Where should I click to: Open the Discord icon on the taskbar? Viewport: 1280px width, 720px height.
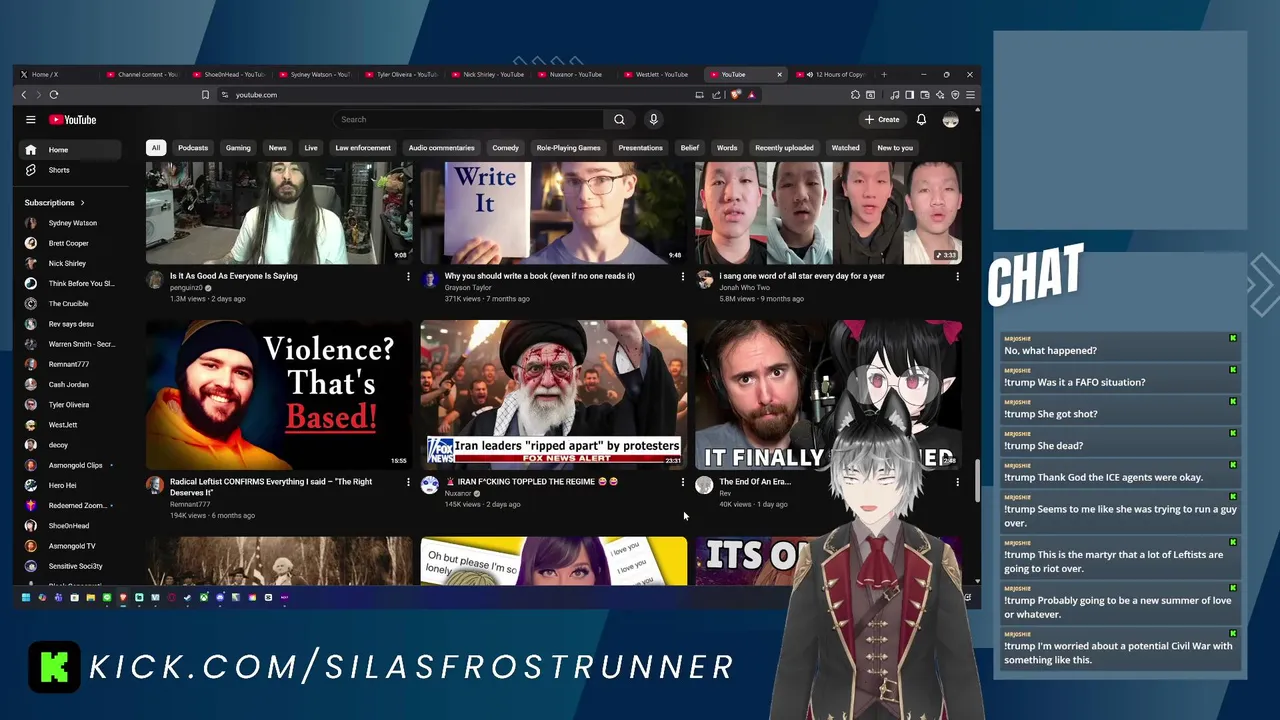[220, 598]
